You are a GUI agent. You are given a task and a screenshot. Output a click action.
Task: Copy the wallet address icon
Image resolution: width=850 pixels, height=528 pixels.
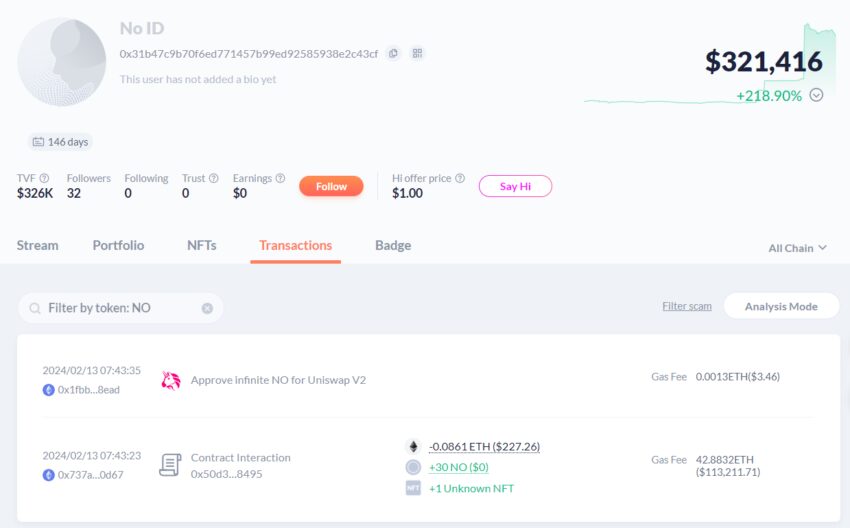click(x=393, y=53)
